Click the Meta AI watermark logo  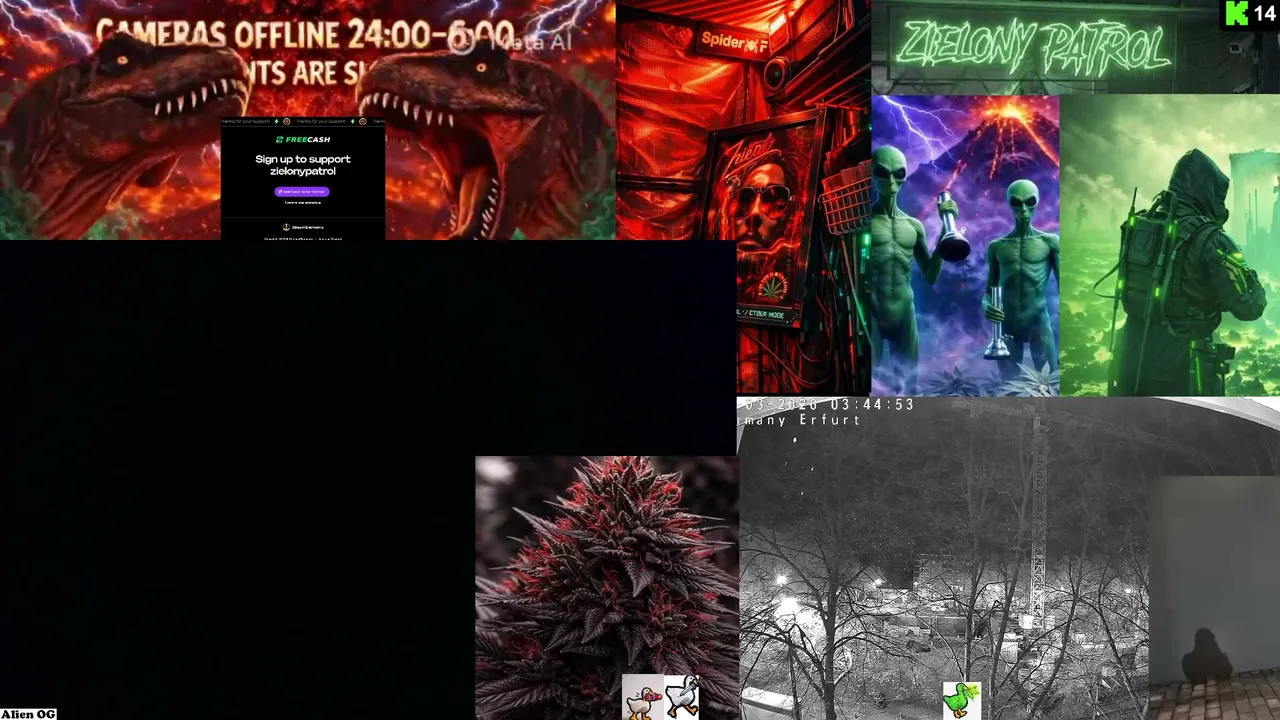pyautogui.click(x=510, y=42)
